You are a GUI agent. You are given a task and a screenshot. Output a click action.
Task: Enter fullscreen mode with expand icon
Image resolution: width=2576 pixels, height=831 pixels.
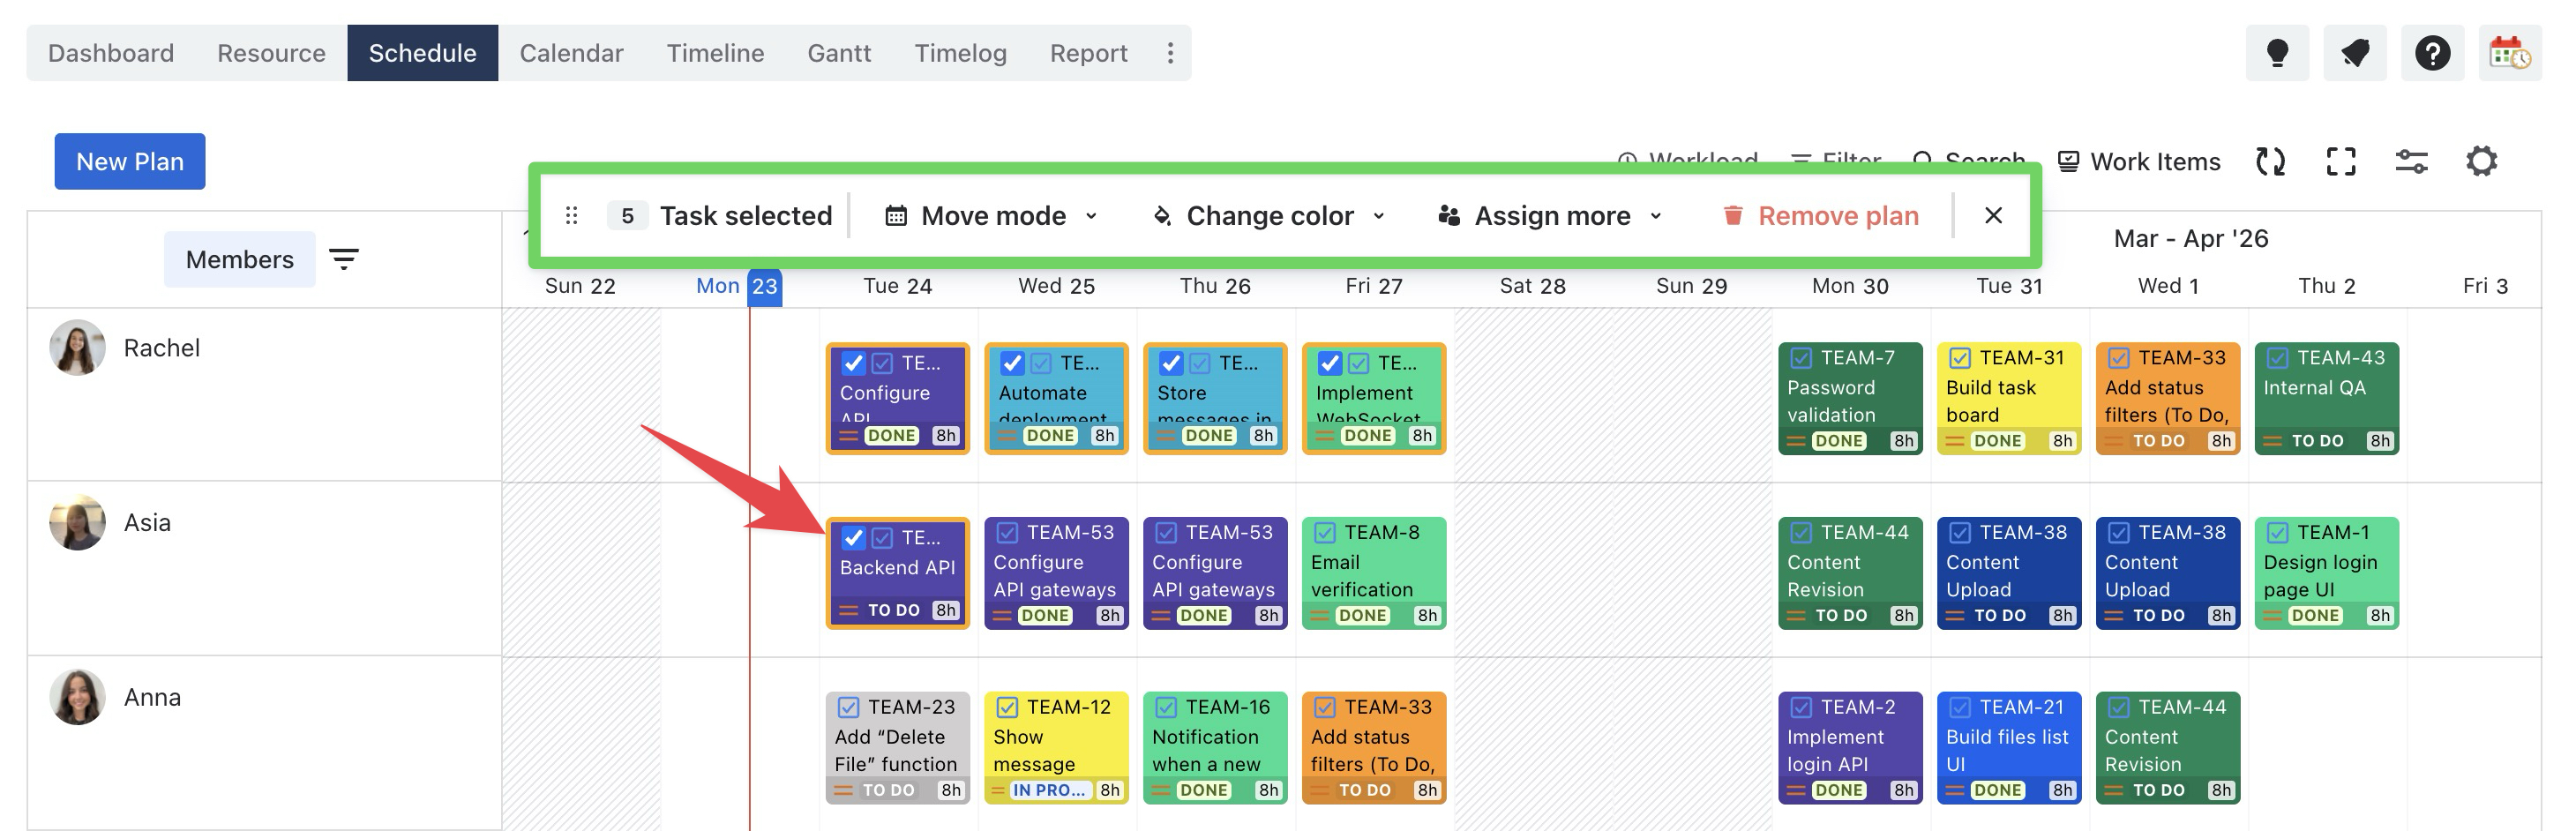click(x=2341, y=161)
